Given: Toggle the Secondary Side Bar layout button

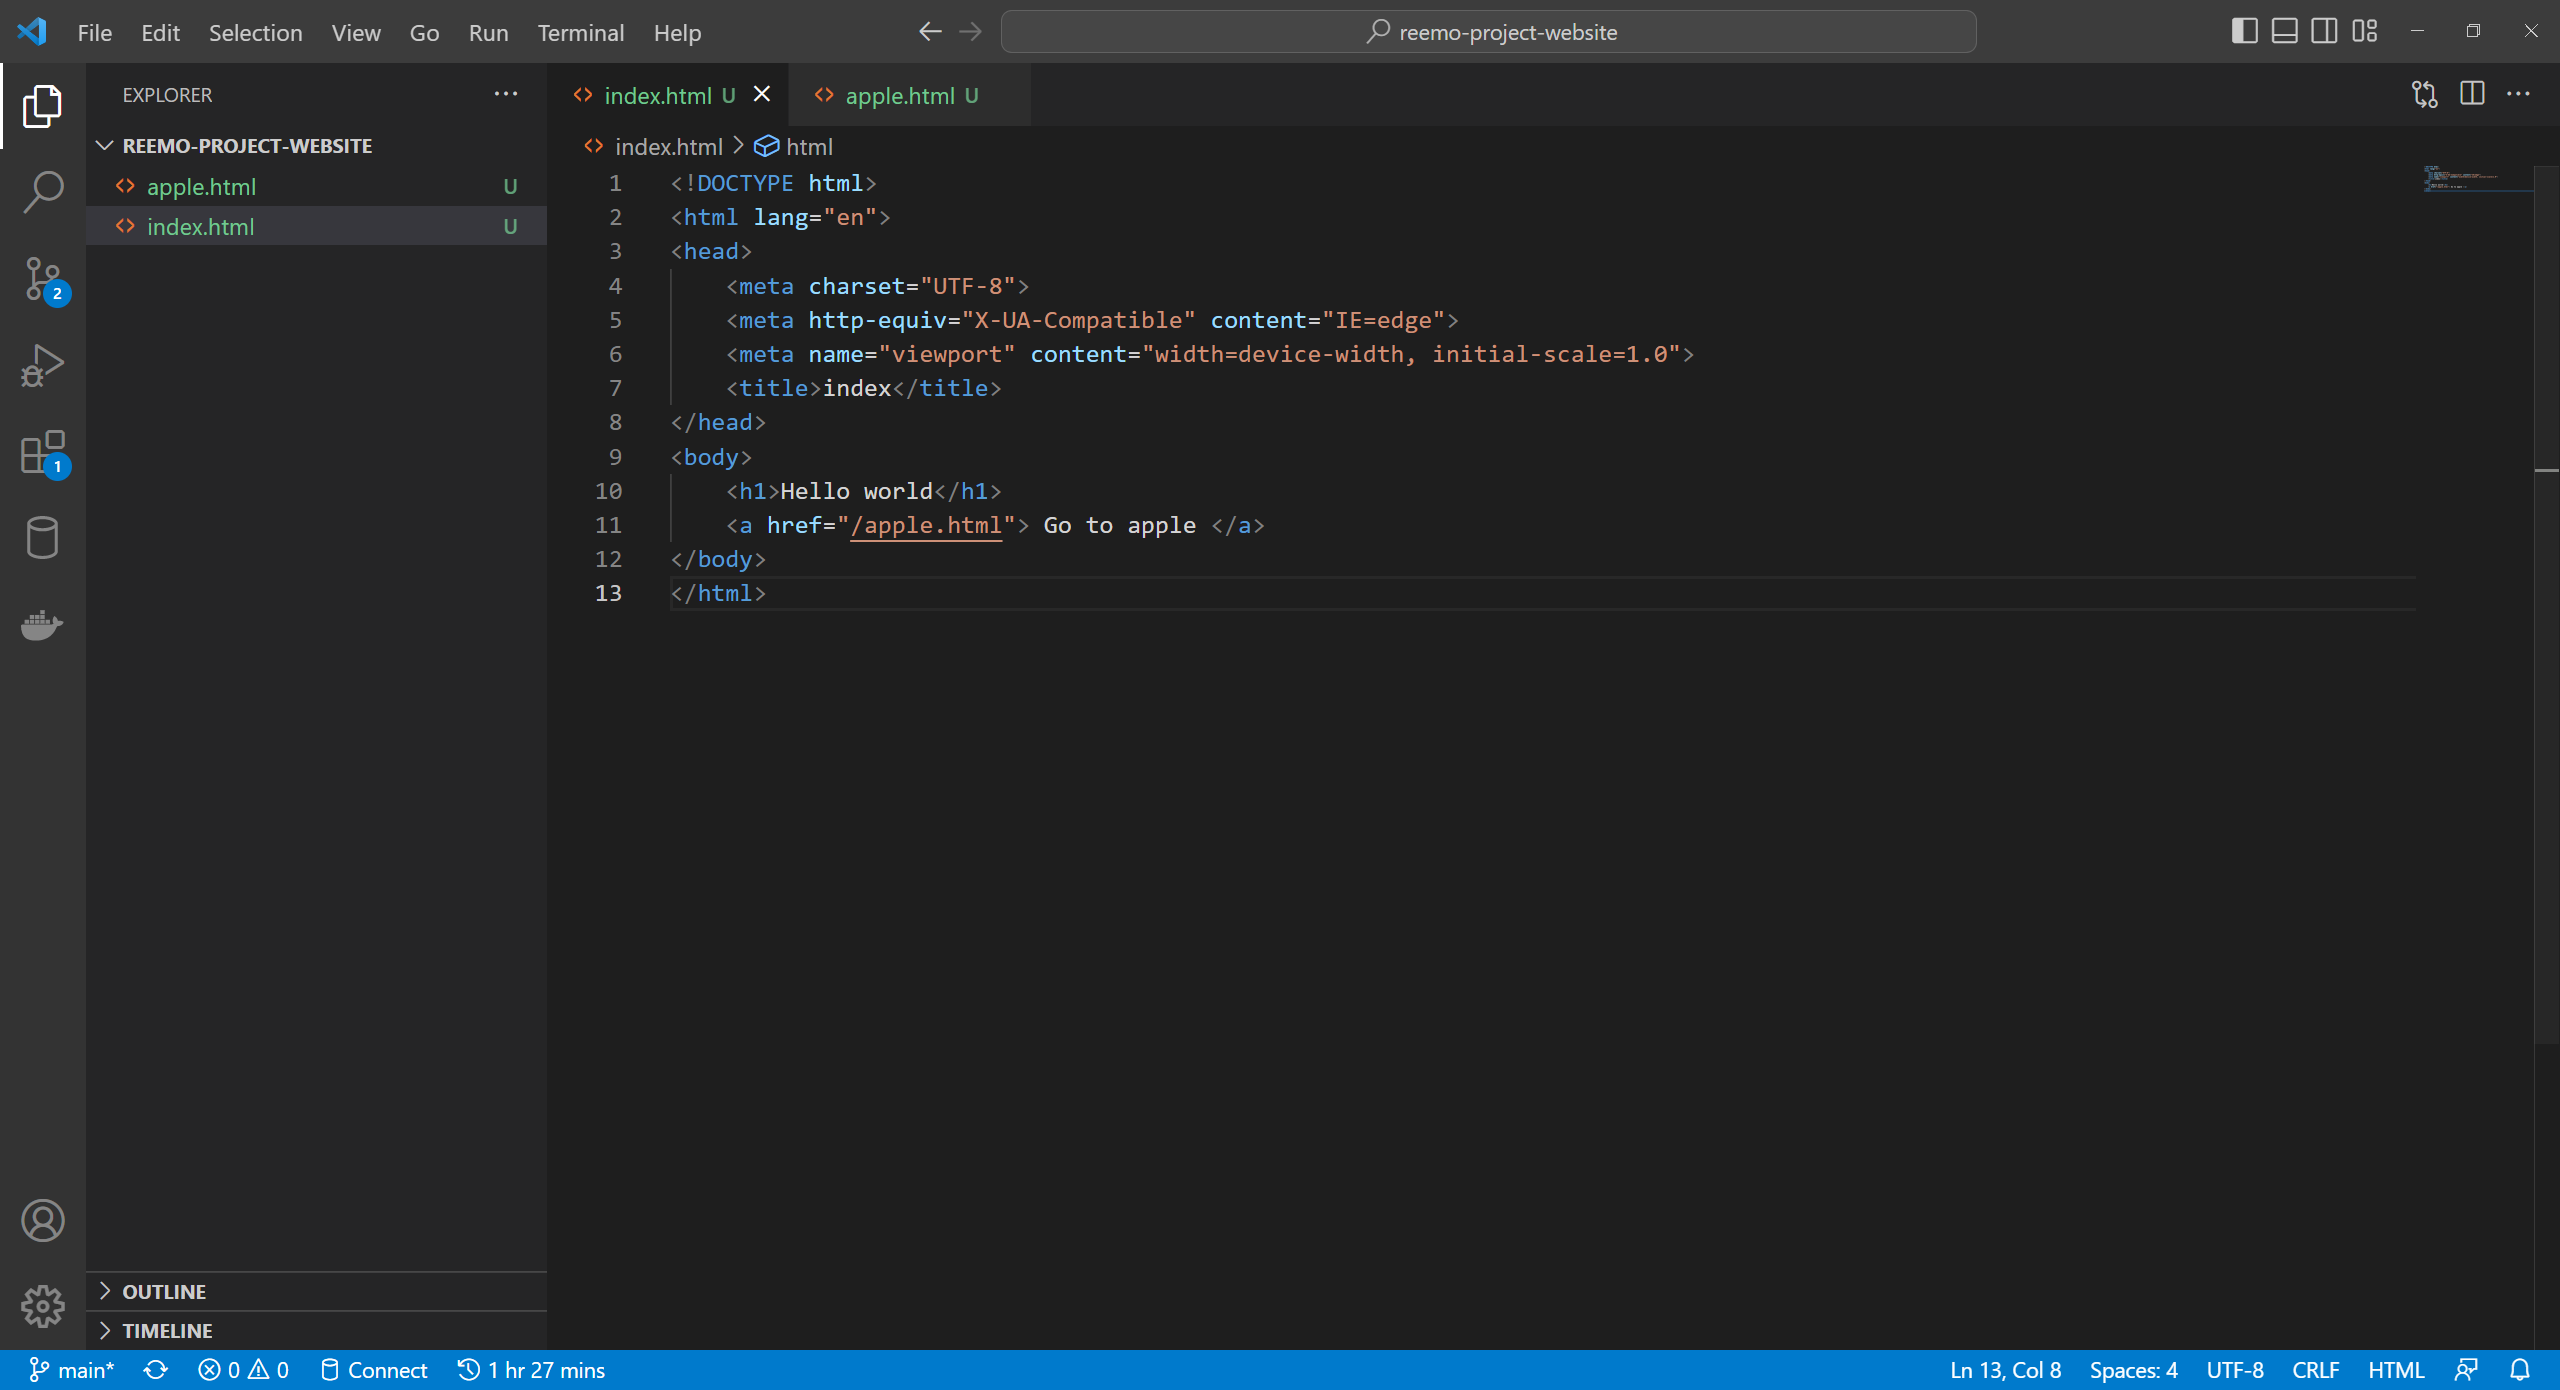Looking at the screenshot, I should click(2324, 31).
